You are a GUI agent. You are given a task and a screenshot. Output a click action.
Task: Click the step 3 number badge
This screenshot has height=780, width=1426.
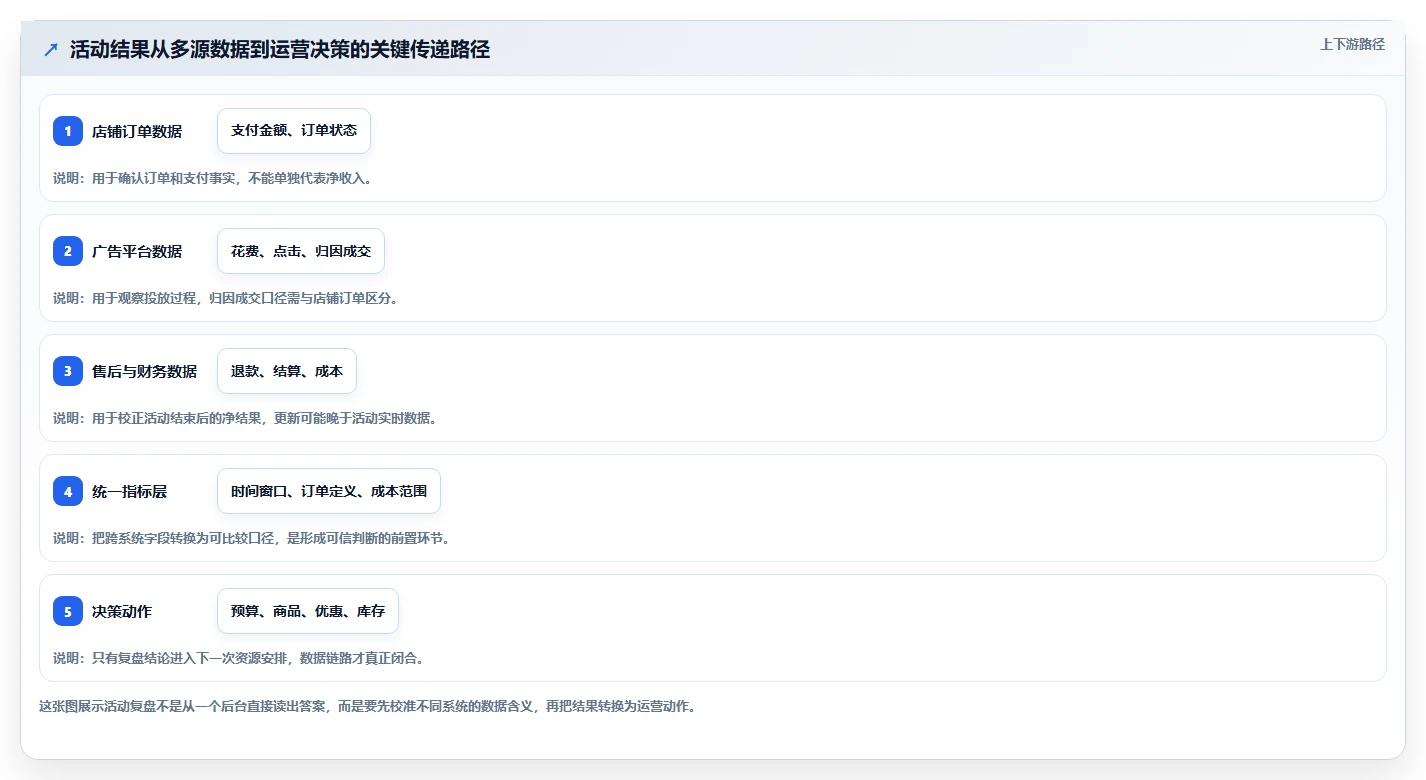point(68,371)
